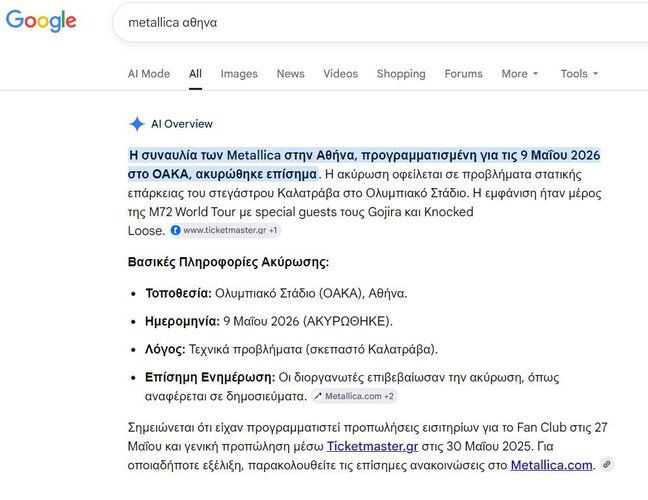Click the Βασικές Πληροφορίες Ακύρωσης heading
Image resolution: width=648 pixels, height=500 pixels.
click(228, 262)
